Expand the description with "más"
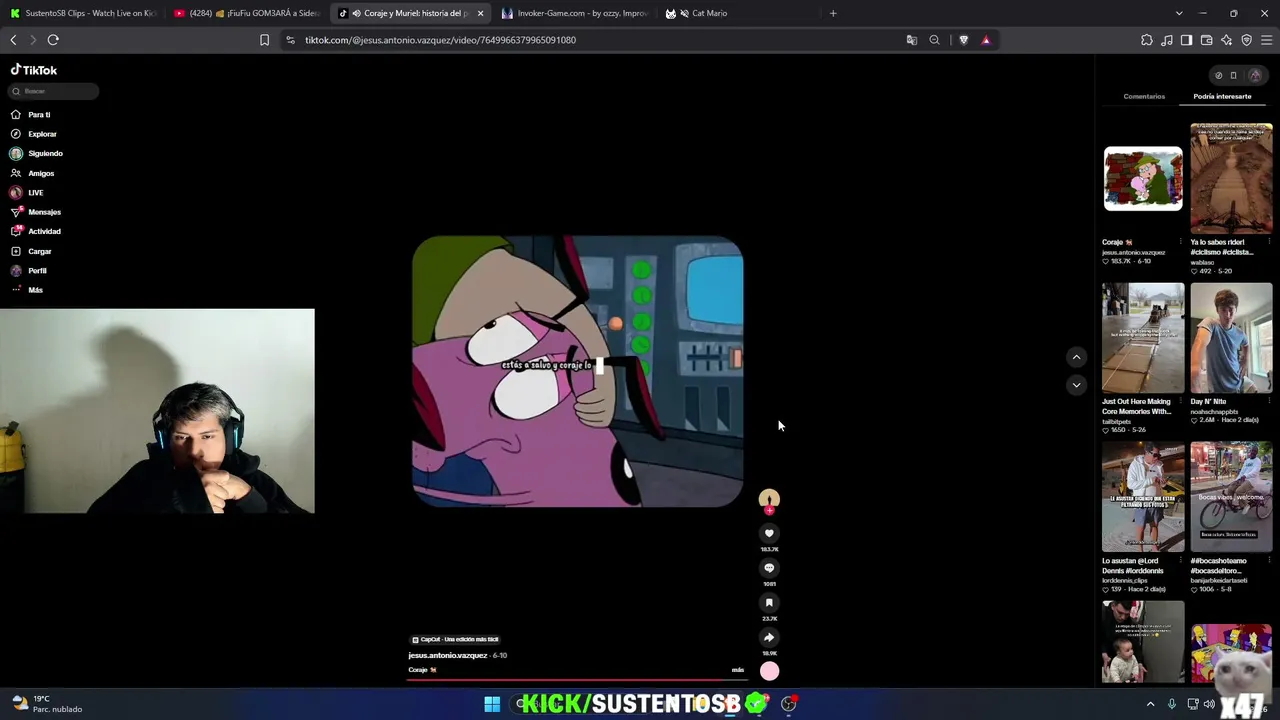 [738, 670]
